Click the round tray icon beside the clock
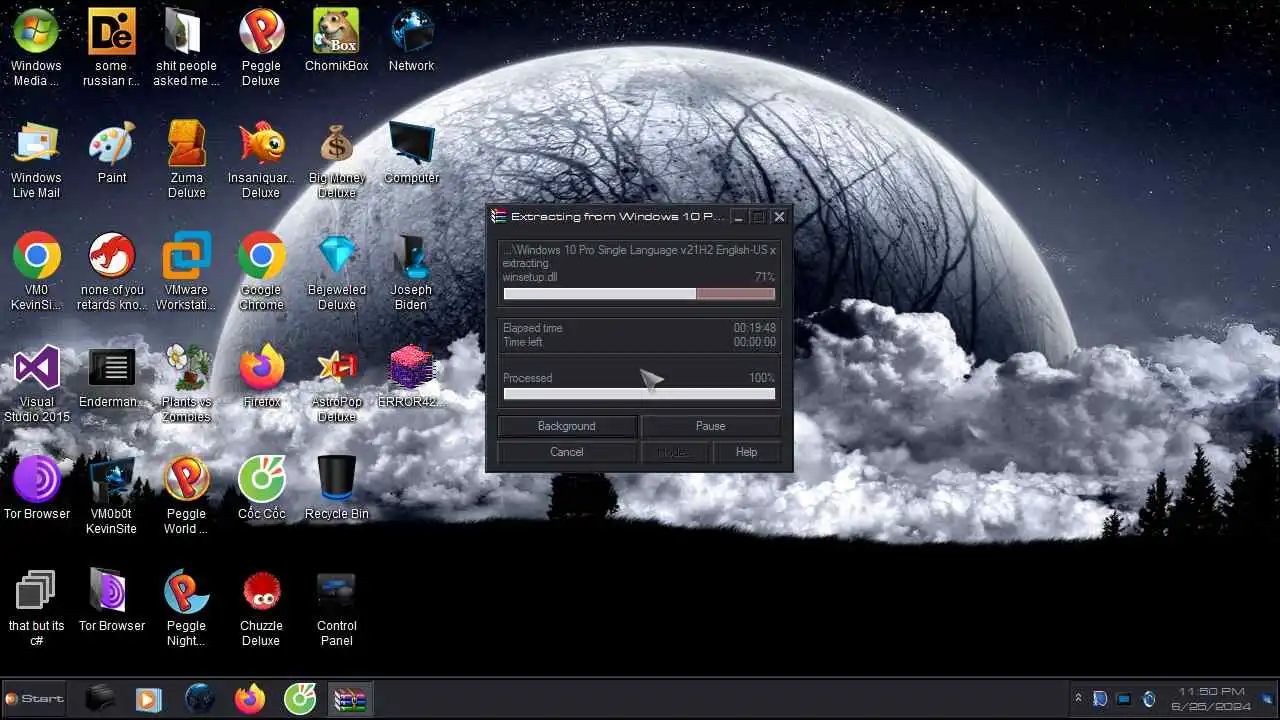 coord(1149,698)
